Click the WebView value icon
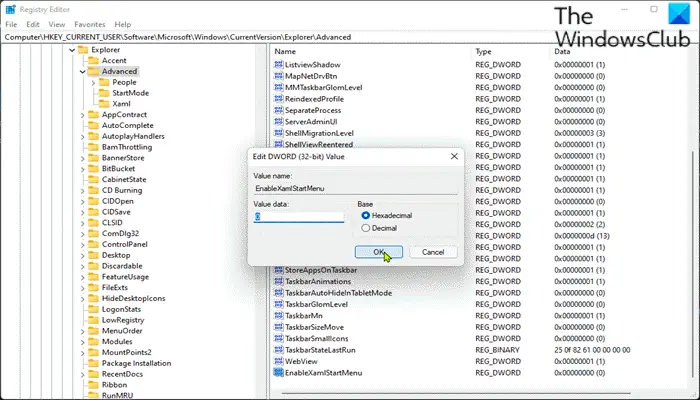Image resolution: width=700 pixels, height=400 pixels. coord(279,361)
